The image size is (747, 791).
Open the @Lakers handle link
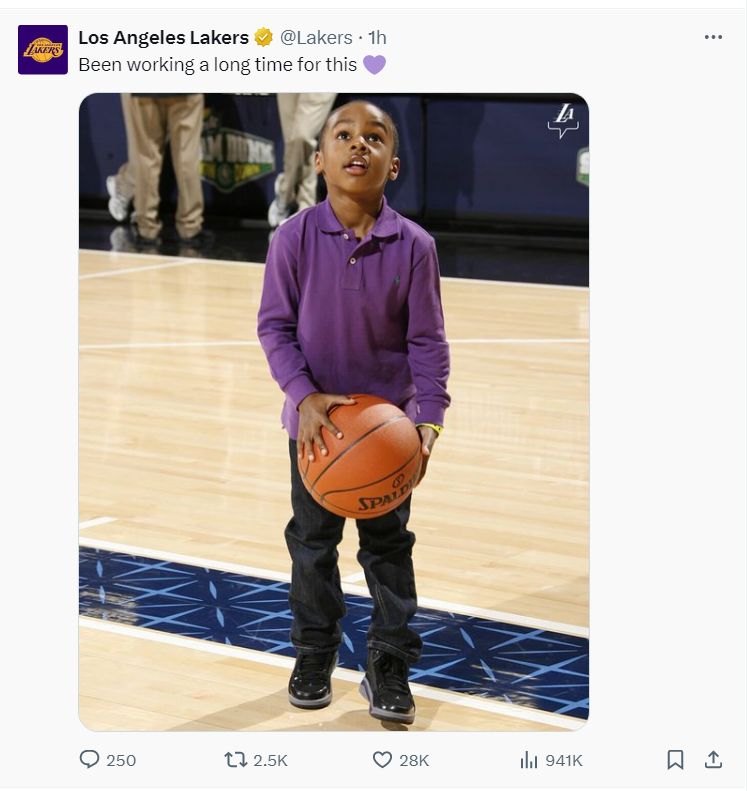(316, 38)
